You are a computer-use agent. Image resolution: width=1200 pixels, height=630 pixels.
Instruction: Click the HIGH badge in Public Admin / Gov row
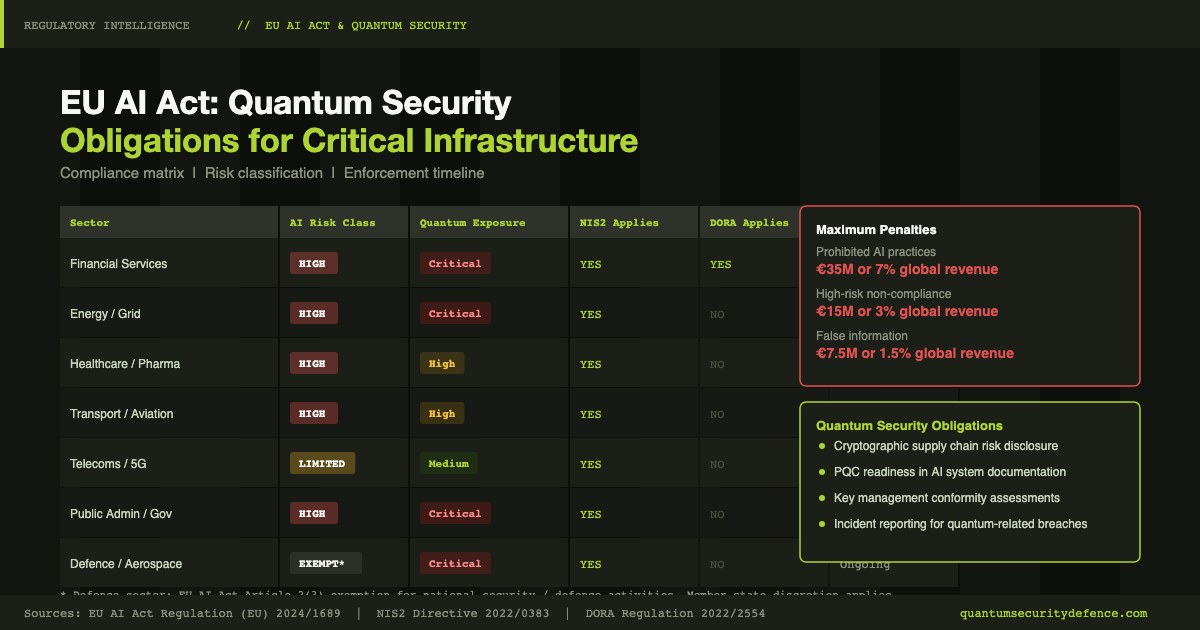tap(313, 514)
